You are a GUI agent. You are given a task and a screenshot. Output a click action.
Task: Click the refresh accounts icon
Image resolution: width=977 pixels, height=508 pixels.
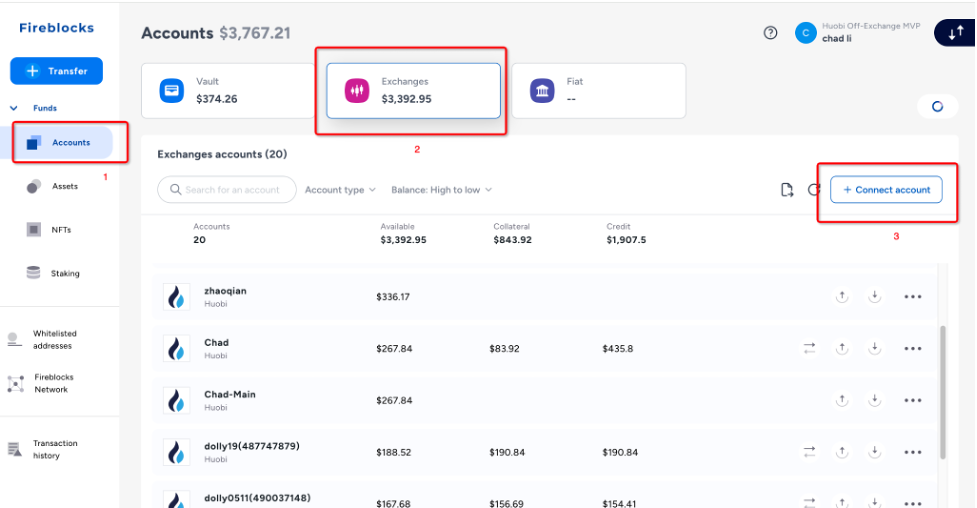(814, 190)
